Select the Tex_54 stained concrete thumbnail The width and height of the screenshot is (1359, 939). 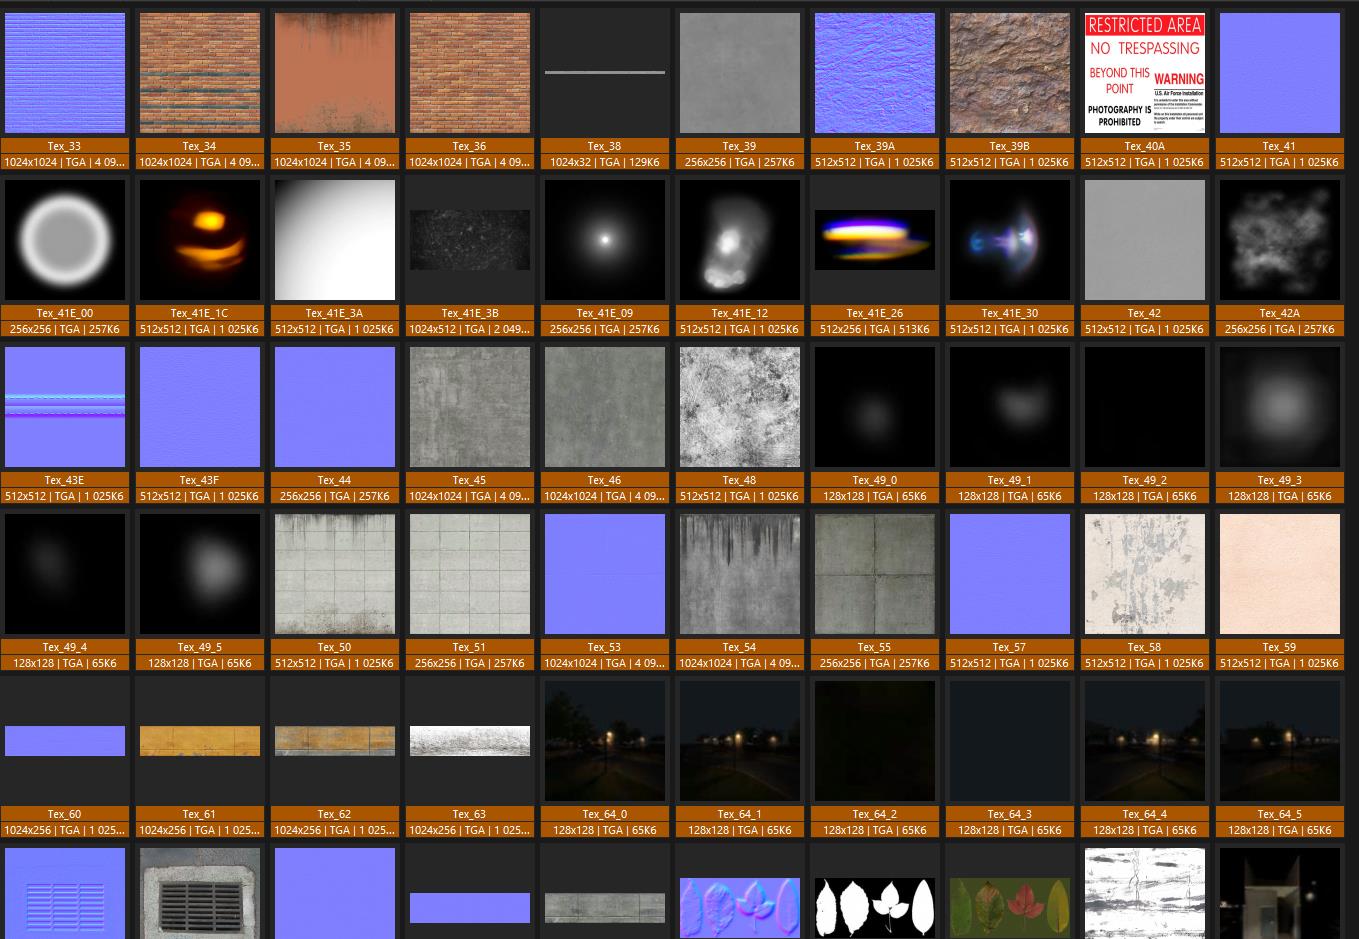tap(740, 574)
